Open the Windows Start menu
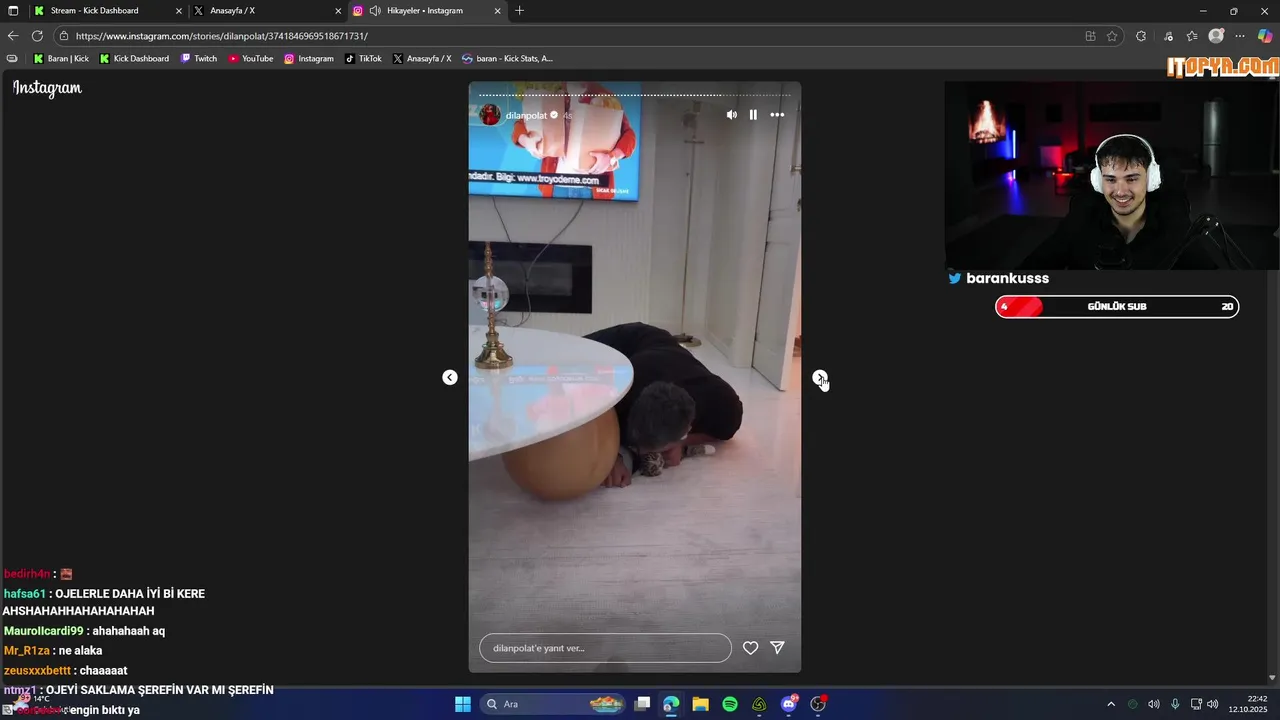The width and height of the screenshot is (1280, 720). (x=463, y=704)
